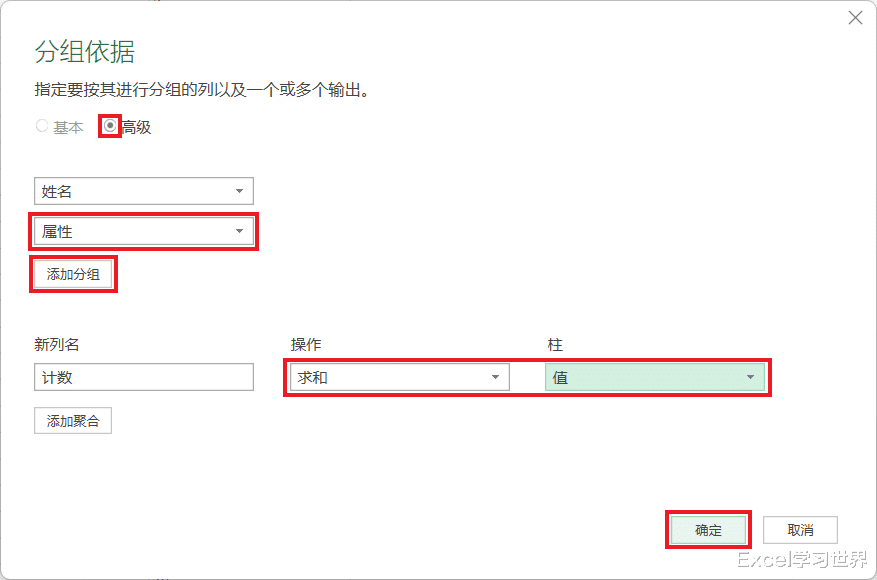Image resolution: width=877 pixels, height=580 pixels.
Task: Select the 高级 radio button
Action: tap(110, 127)
